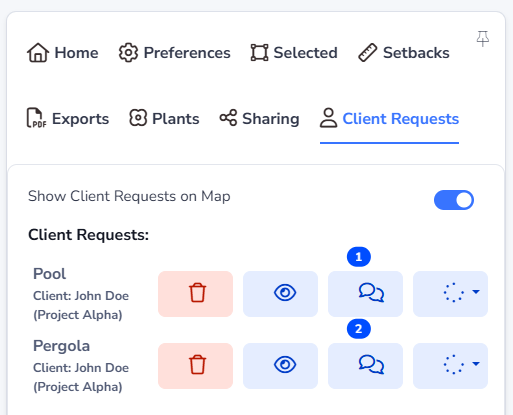Toggle visibility eye for Pergola request
The height and width of the screenshot is (415, 513).
[280, 366]
